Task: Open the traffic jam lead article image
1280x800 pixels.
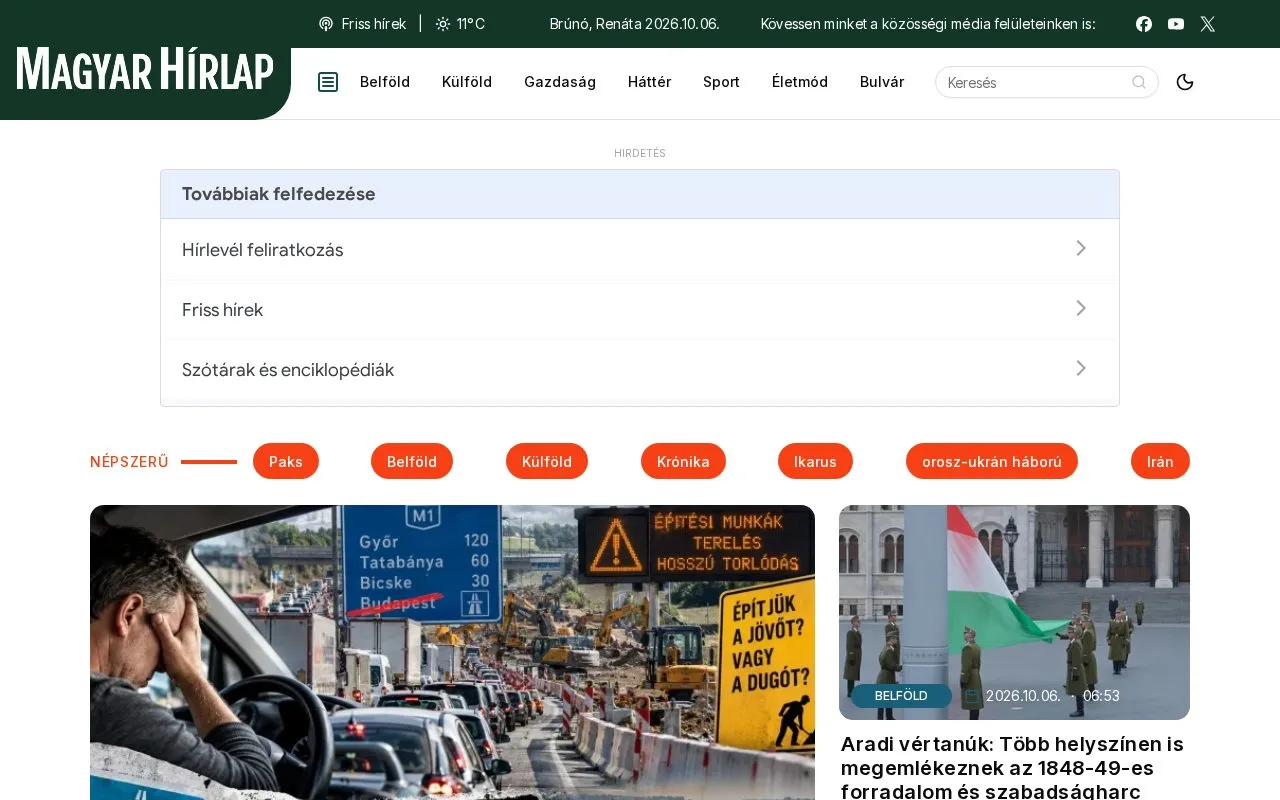Action: [452, 652]
